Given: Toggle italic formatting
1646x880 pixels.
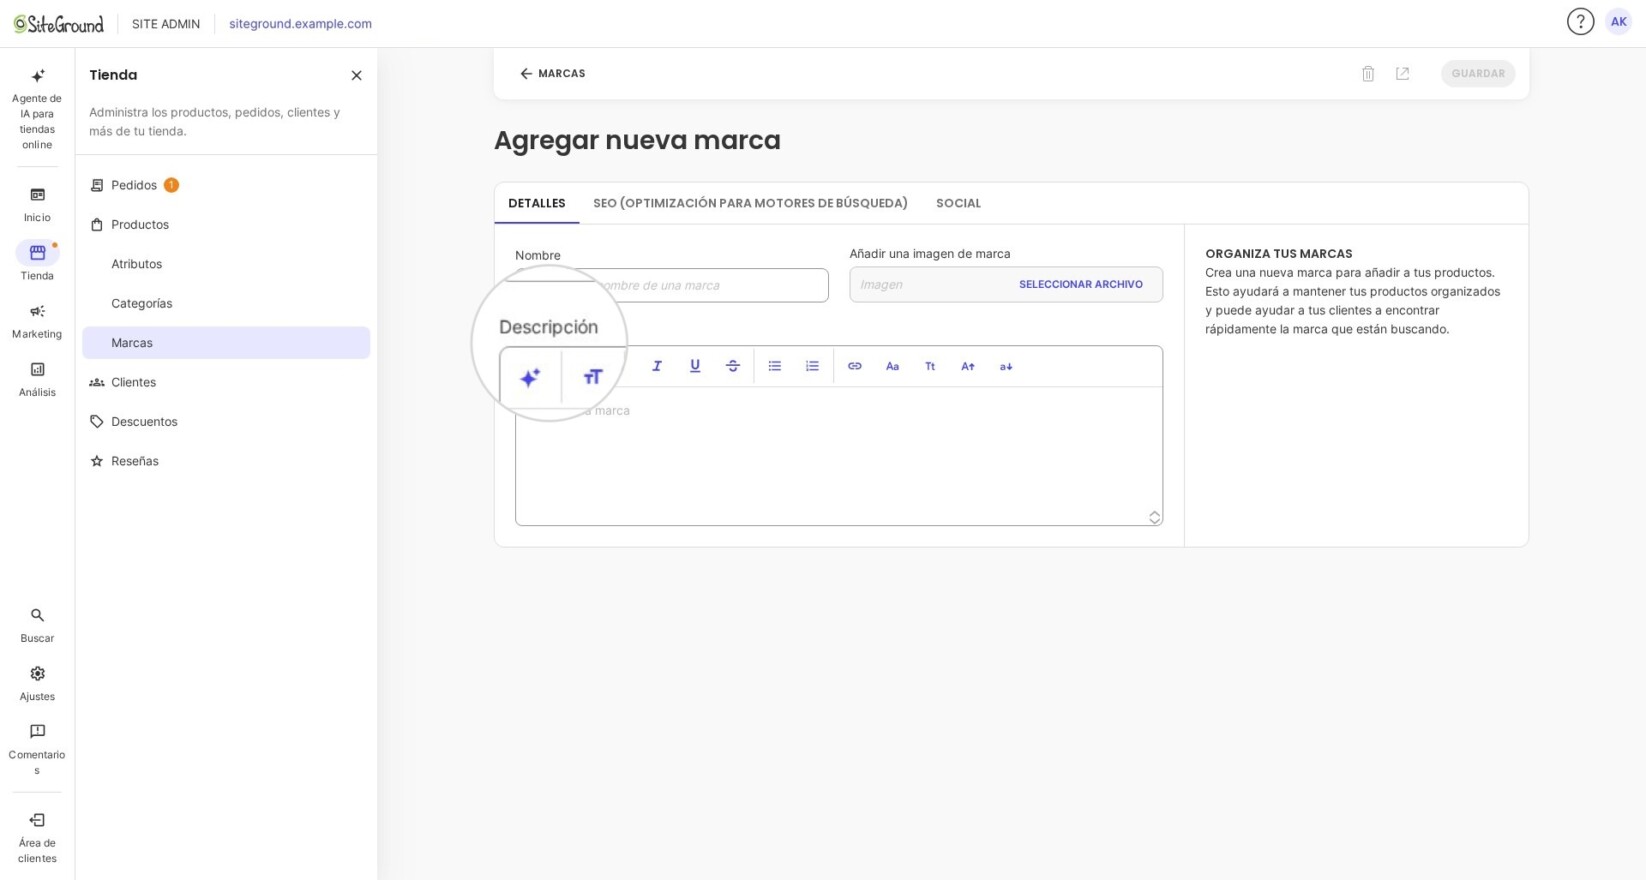Looking at the screenshot, I should (x=657, y=366).
